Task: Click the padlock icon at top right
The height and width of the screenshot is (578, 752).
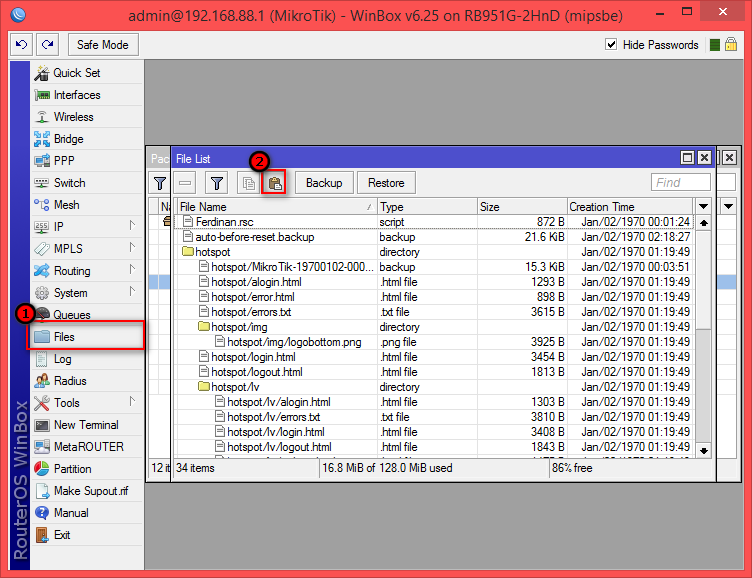Action: [x=731, y=45]
